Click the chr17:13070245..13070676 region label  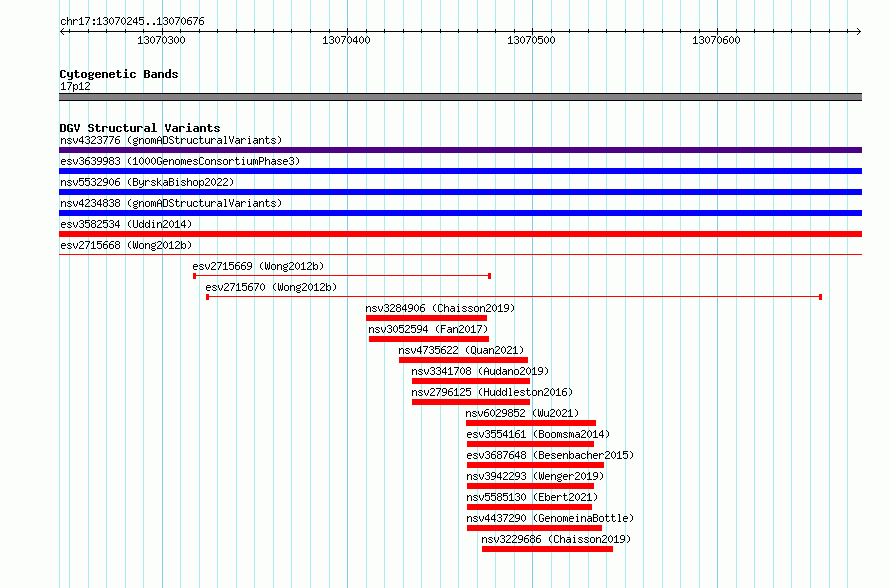click(x=132, y=21)
